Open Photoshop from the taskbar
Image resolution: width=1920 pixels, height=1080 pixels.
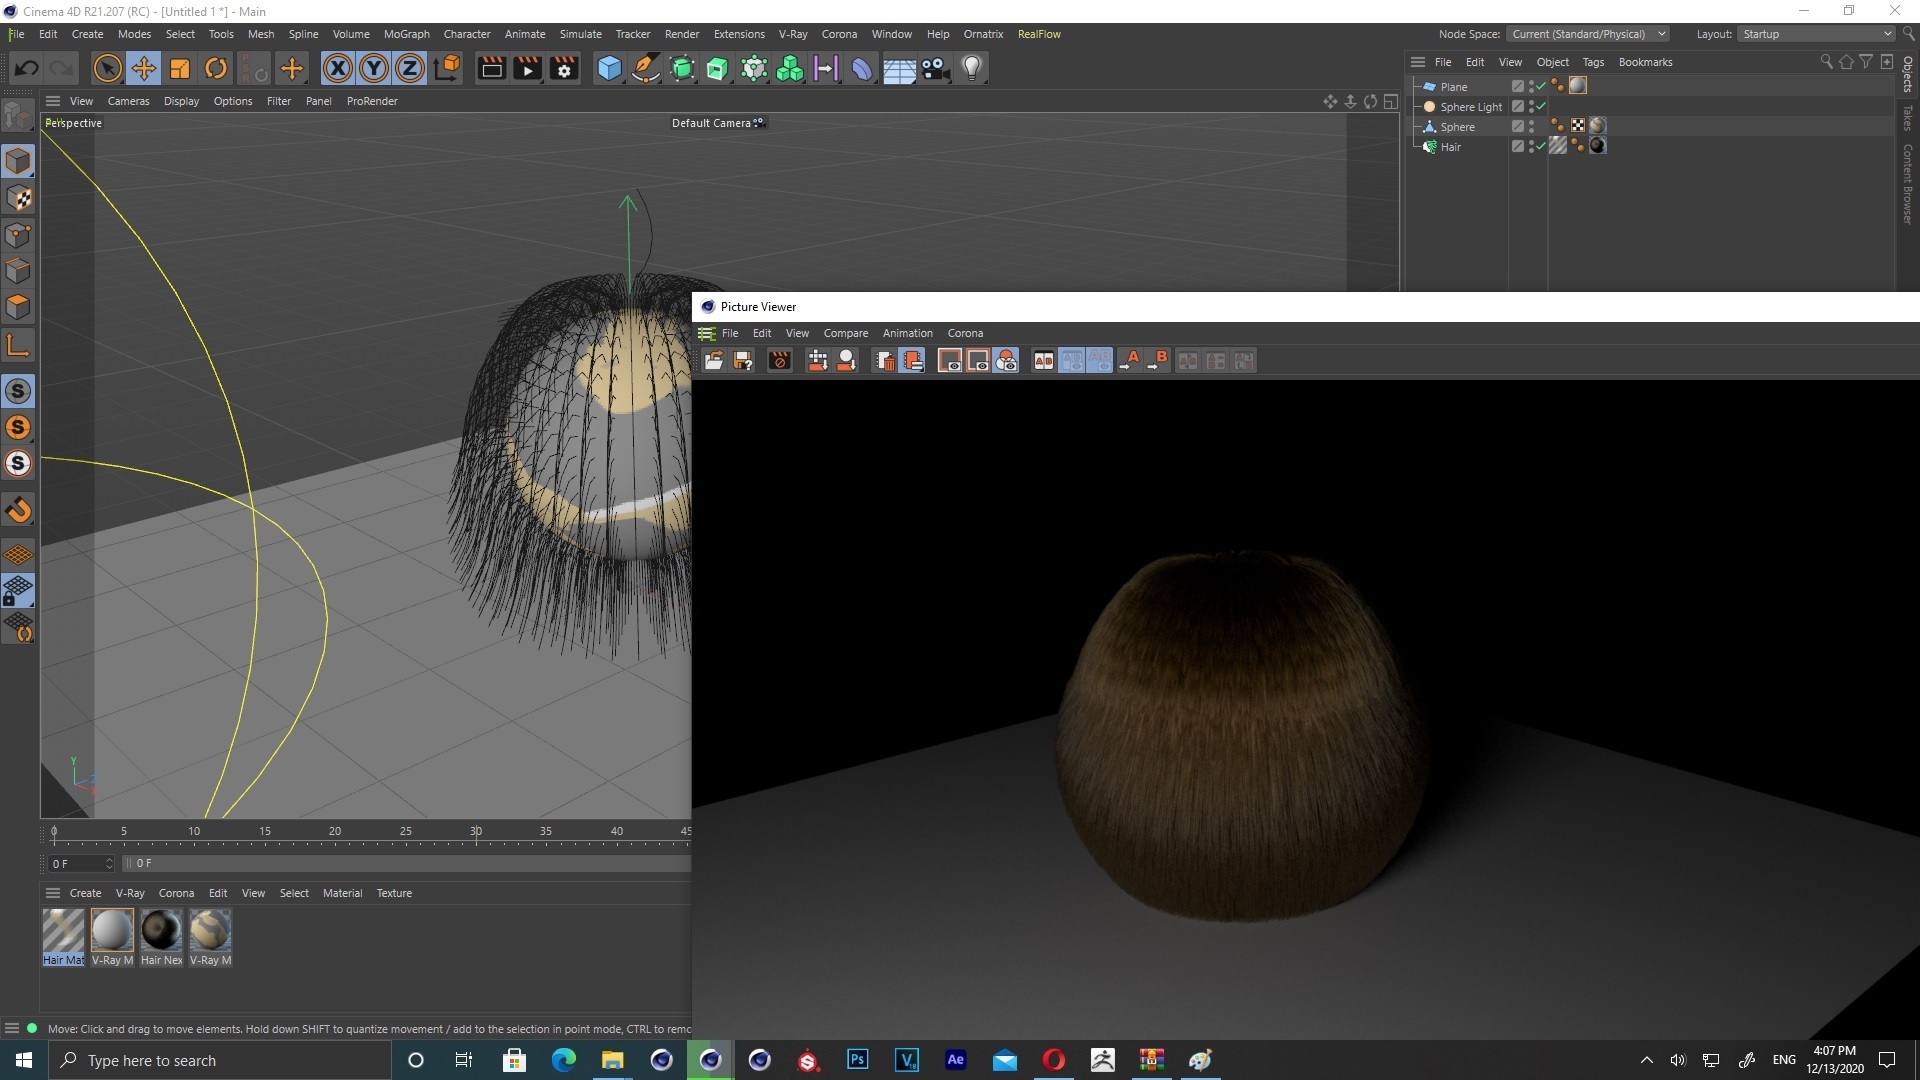tap(857, 1060)
